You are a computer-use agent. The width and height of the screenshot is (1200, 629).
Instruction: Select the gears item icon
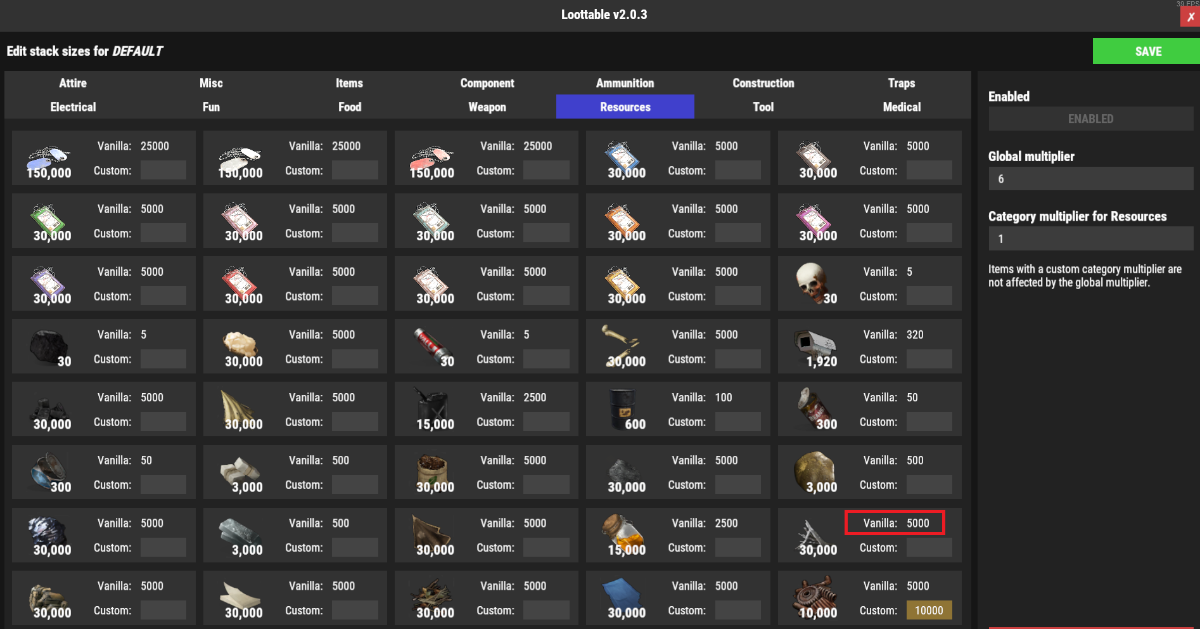pos(814,595)
